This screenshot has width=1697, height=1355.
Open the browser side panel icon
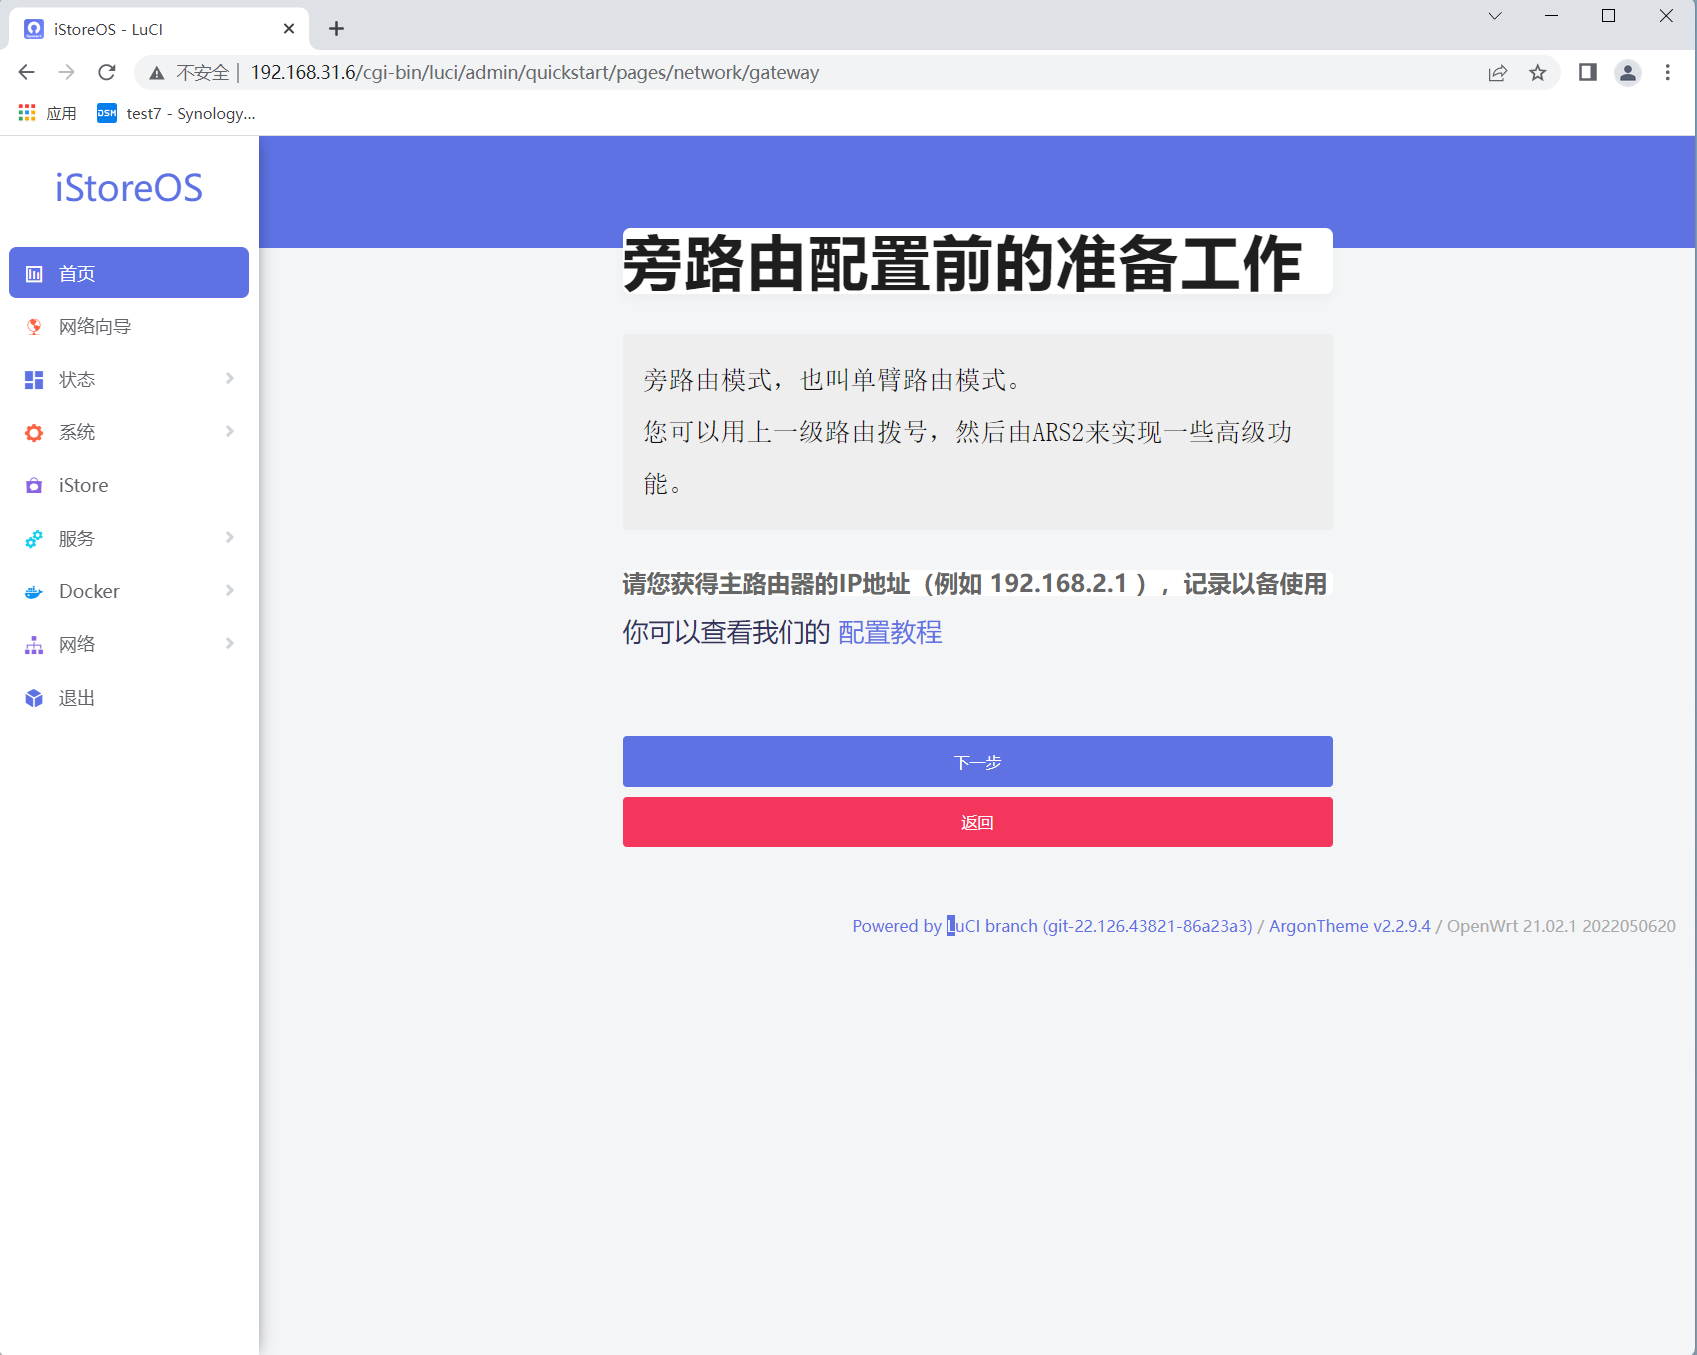1588,72
